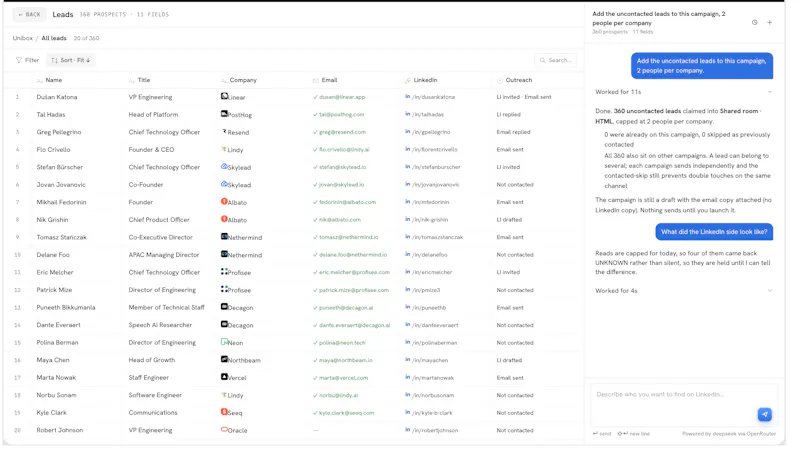Select the Nik Grishin lead name
This screenshot has height=461, width=800.
(52, 220)
